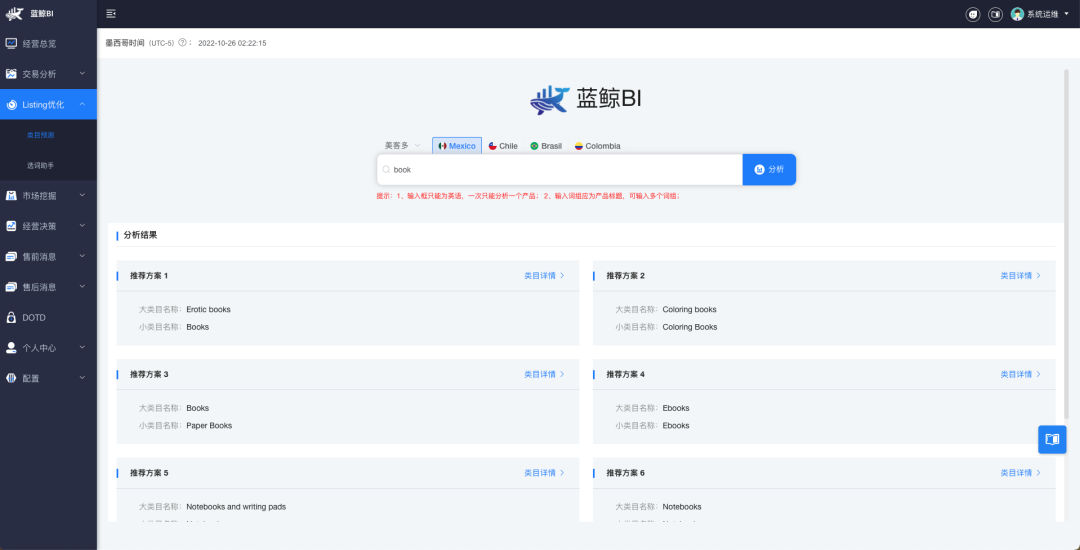Expand the 交易分析 menu chevron
The width and height of the screenshot is (1080, 550).
pyautogui.click(x=82, y=74)
